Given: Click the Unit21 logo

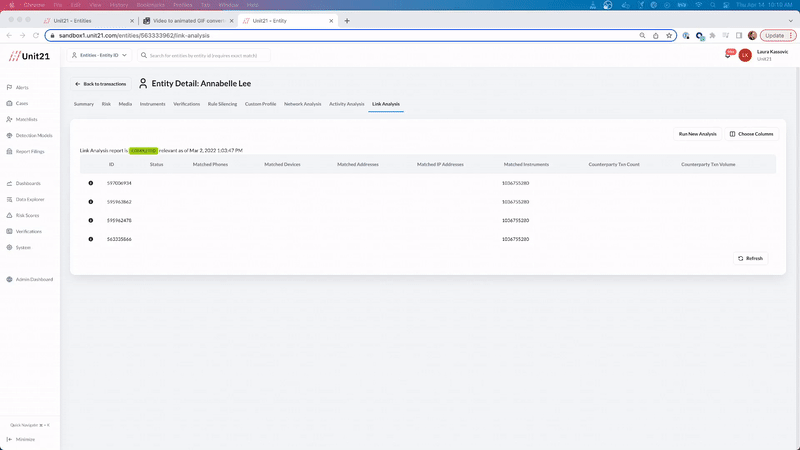Looking at the screenshot, I should 29,56.
